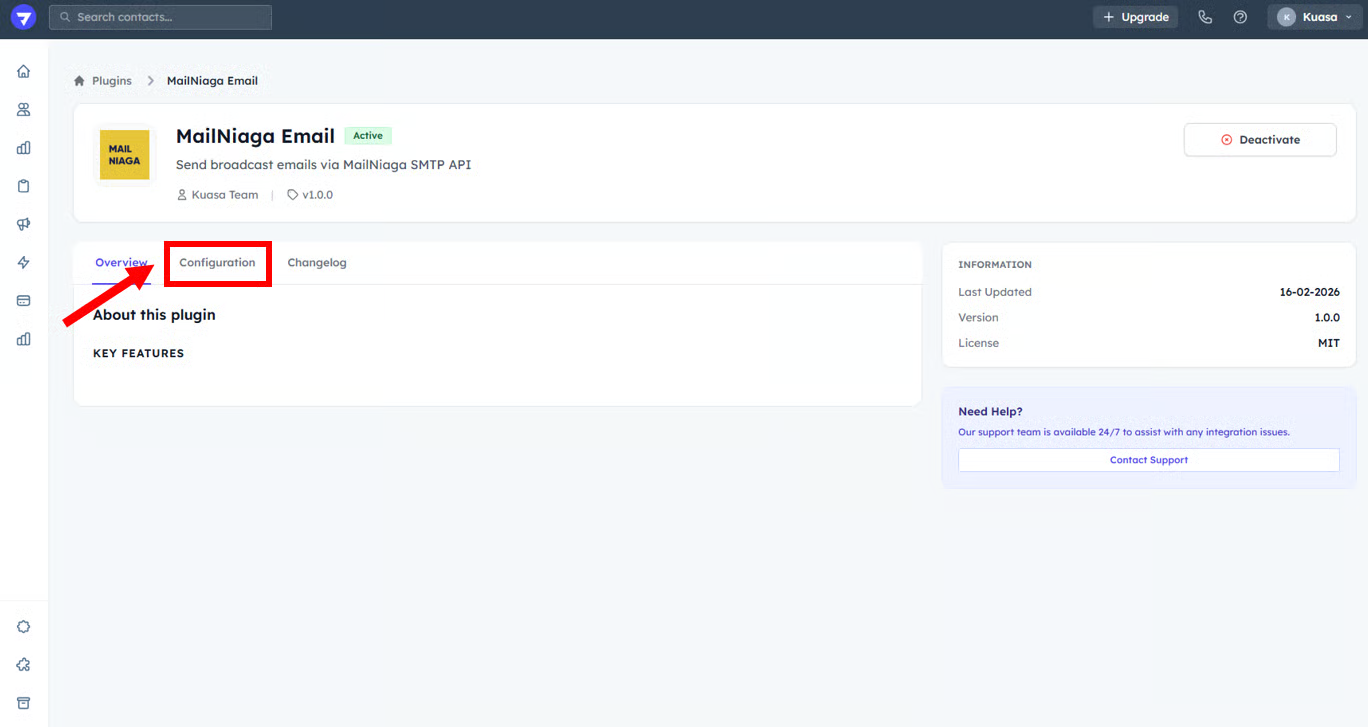Open the Home icon in sidebar
Viewport: 1368px width, 727px height.
coord(24,72)
